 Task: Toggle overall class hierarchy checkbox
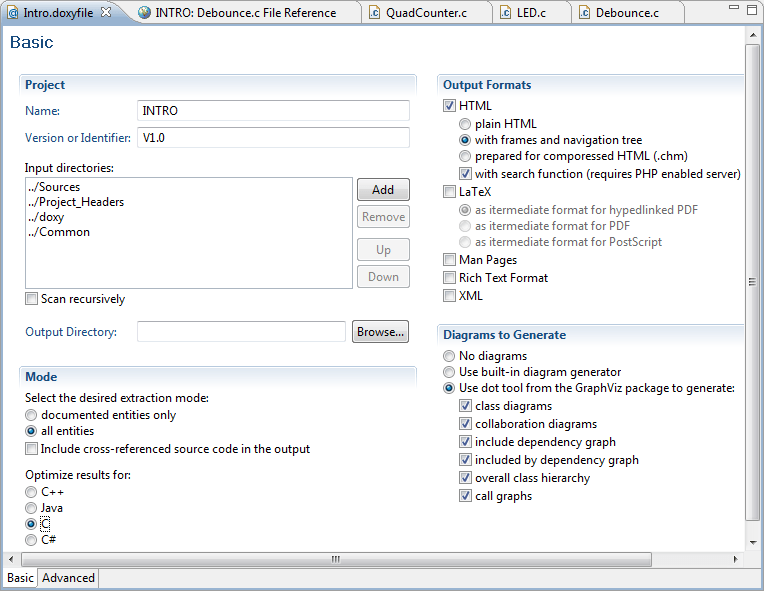tap(465, 478)
